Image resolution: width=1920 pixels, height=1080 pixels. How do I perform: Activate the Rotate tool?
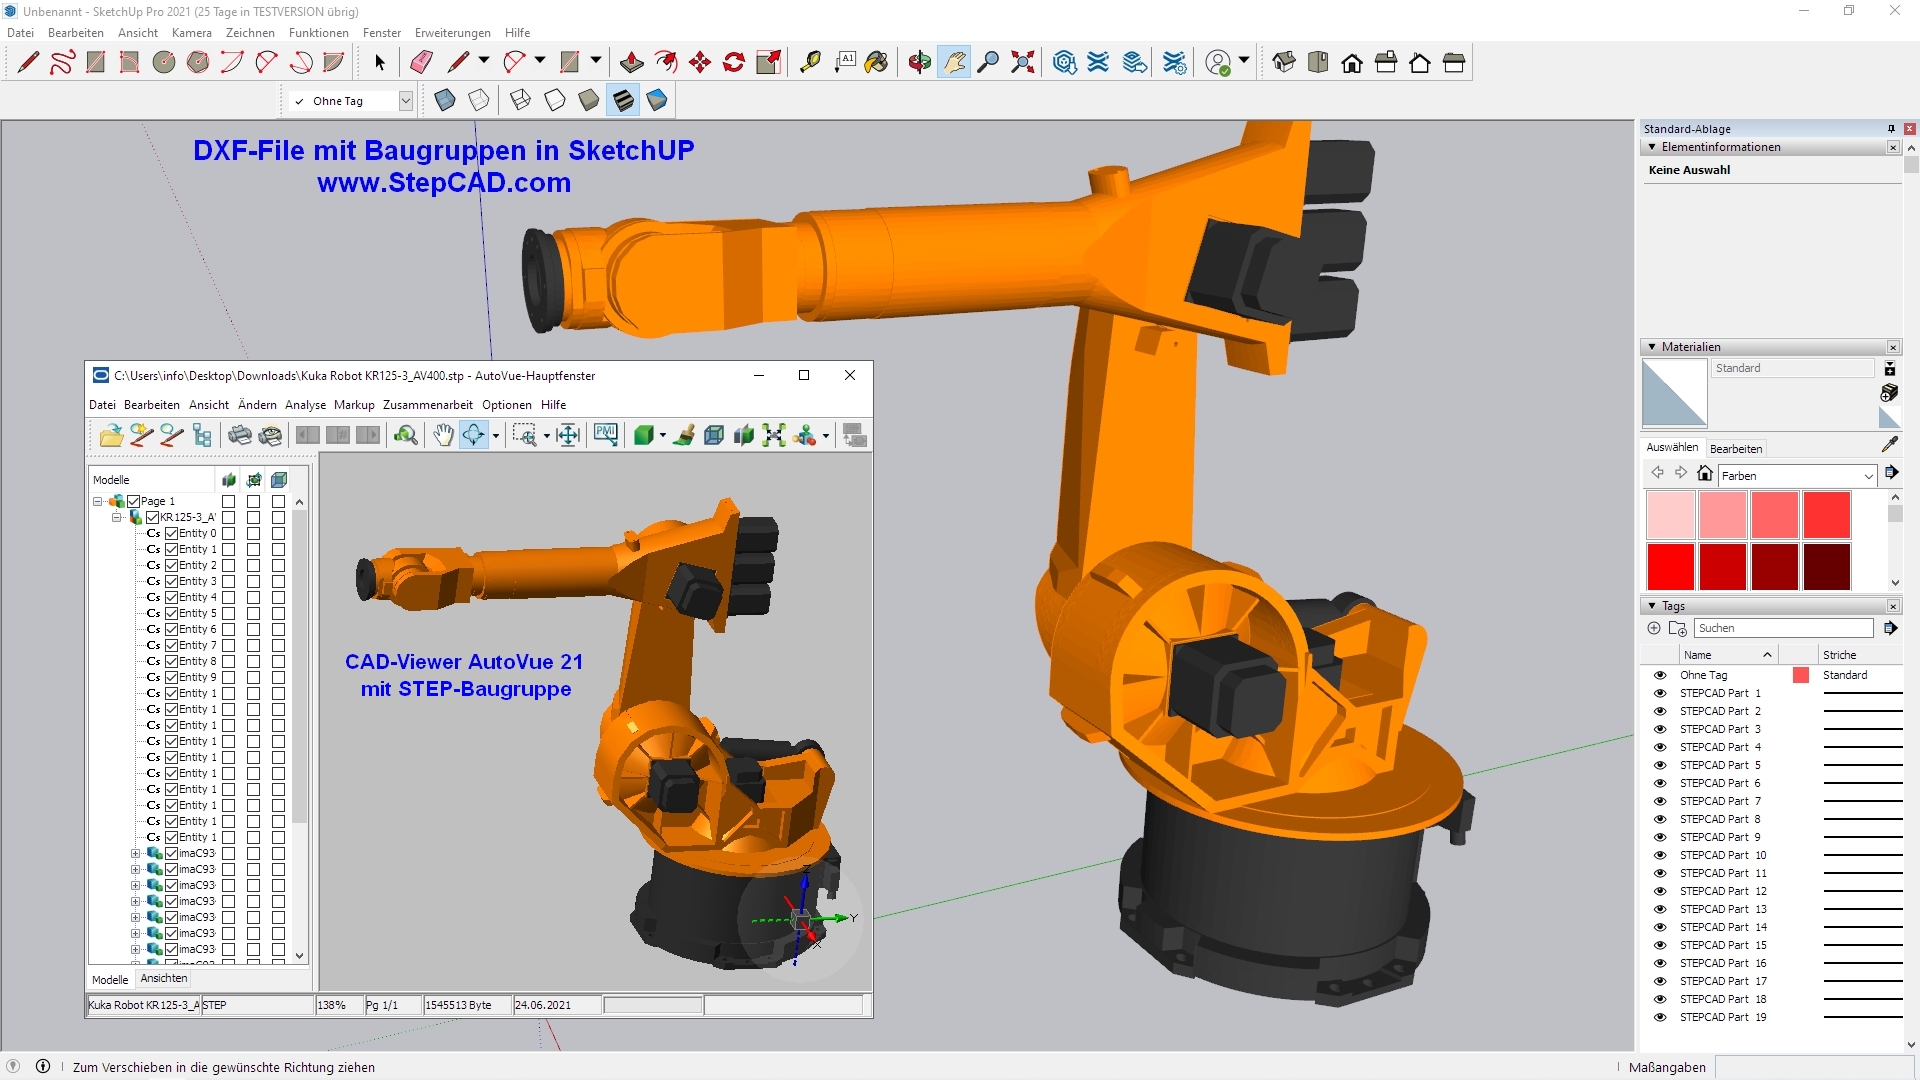(734, 63)
